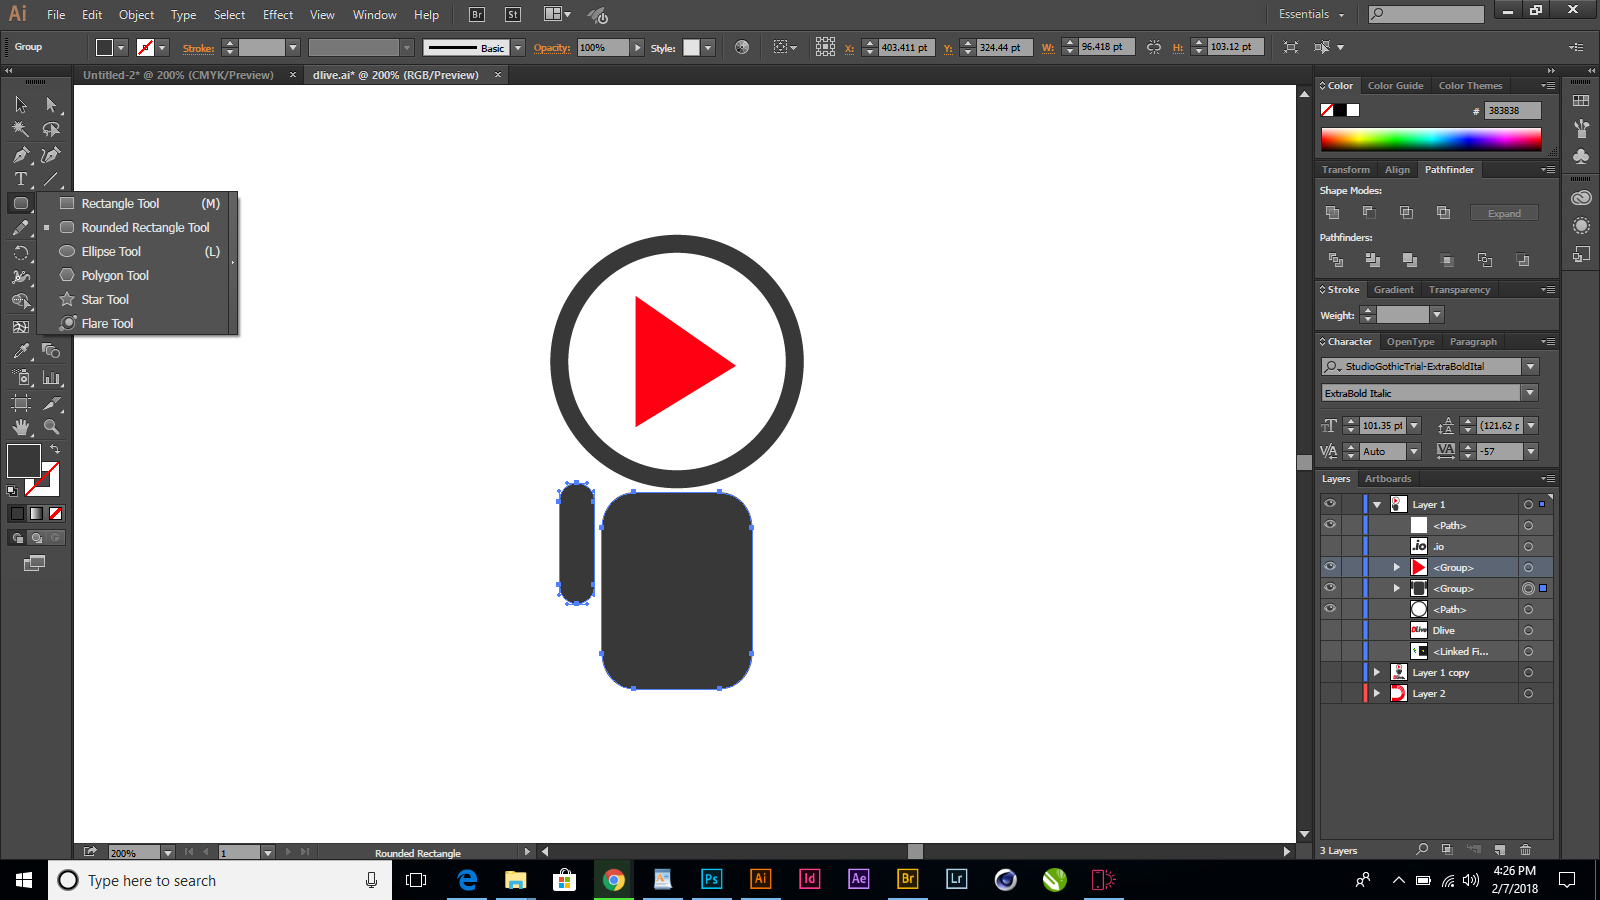Open the Essentials workspace switcher

[1311, 15]
